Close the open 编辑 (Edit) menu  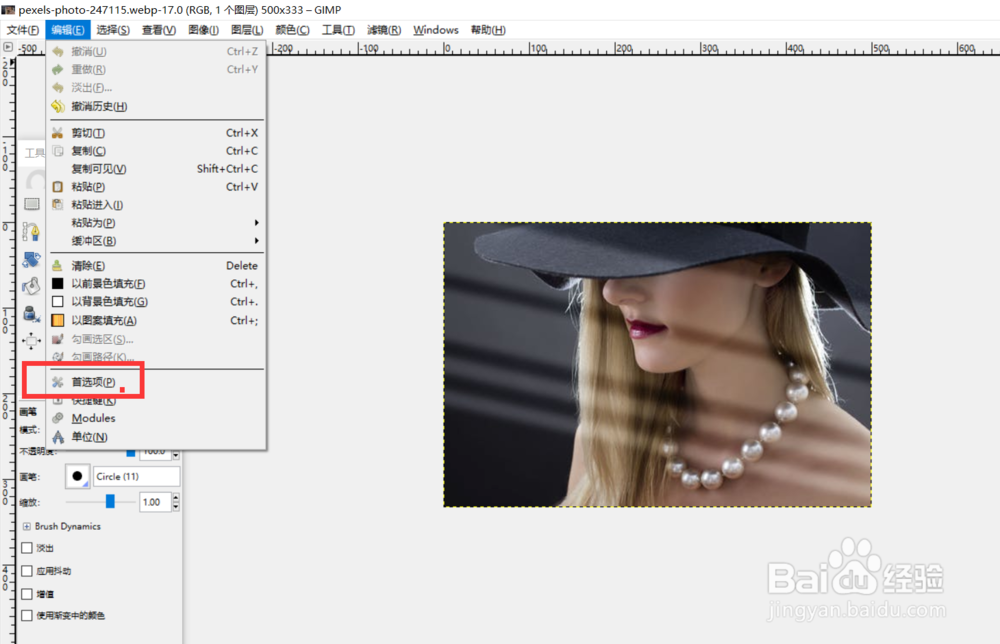point(68,30)
